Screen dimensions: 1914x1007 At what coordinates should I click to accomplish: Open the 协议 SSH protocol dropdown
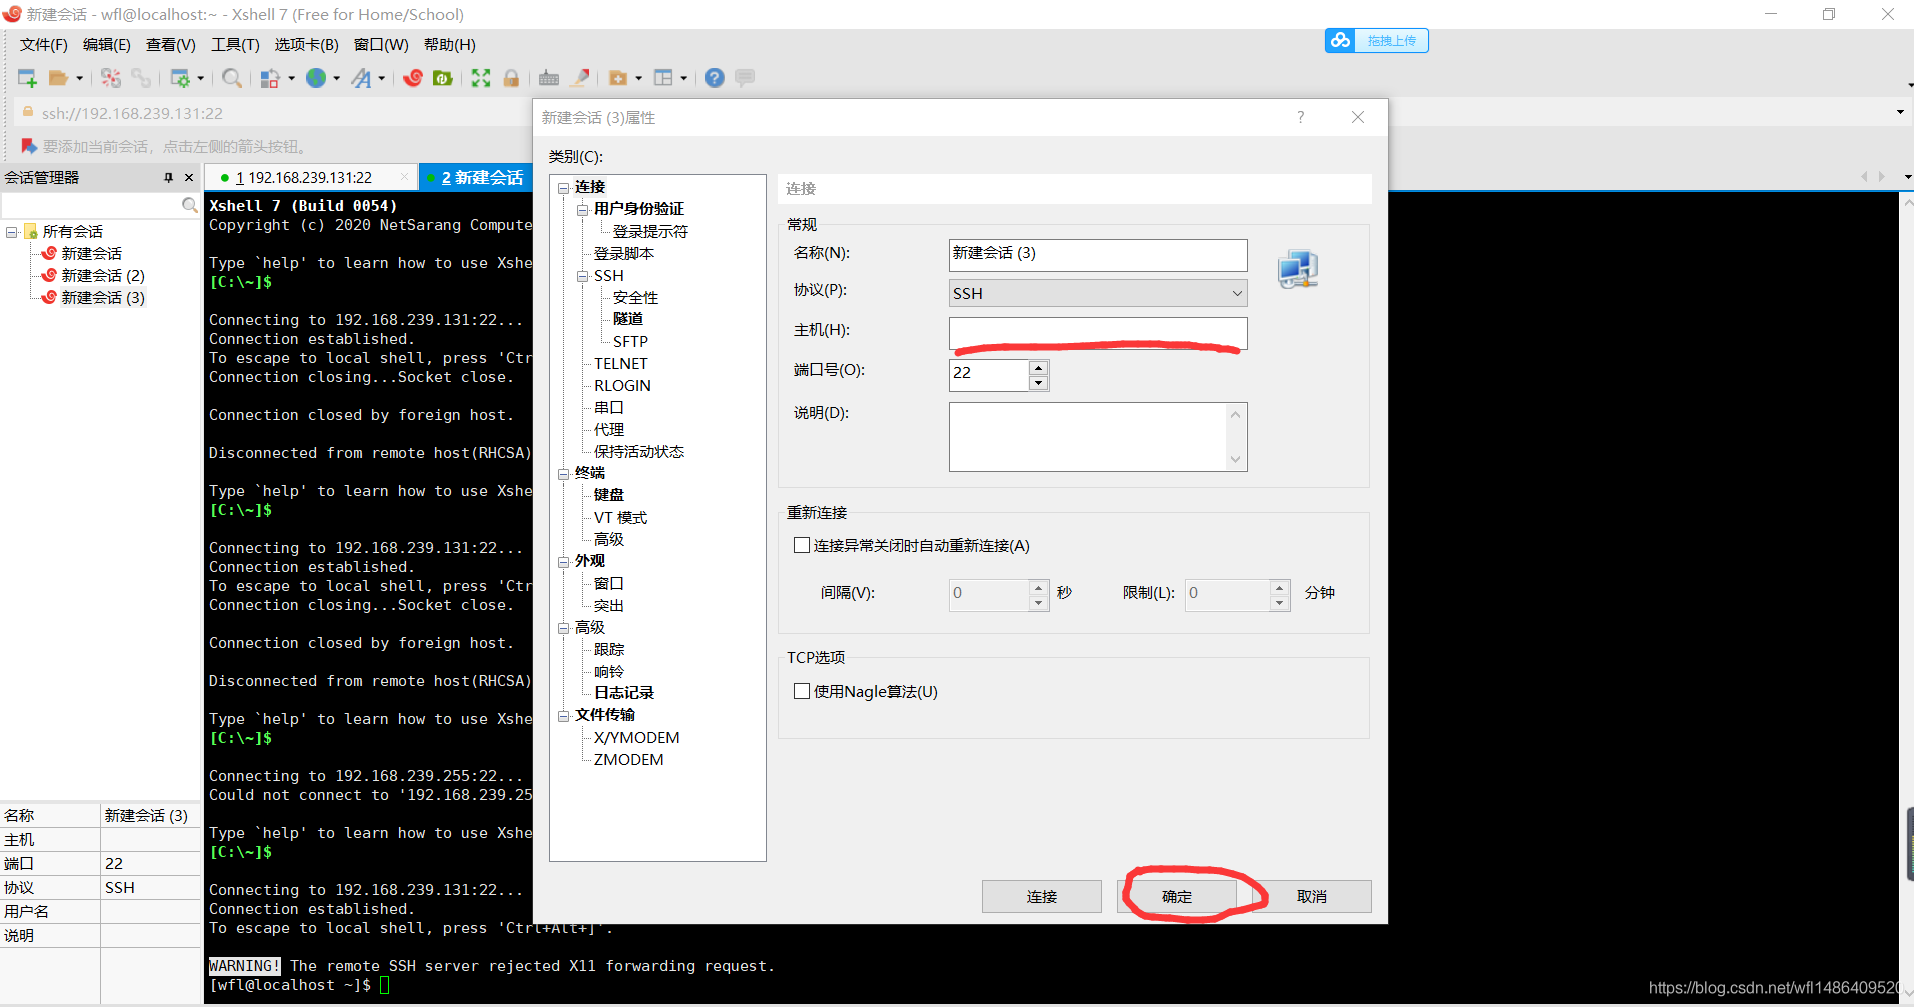click(x=1098, y=293)
